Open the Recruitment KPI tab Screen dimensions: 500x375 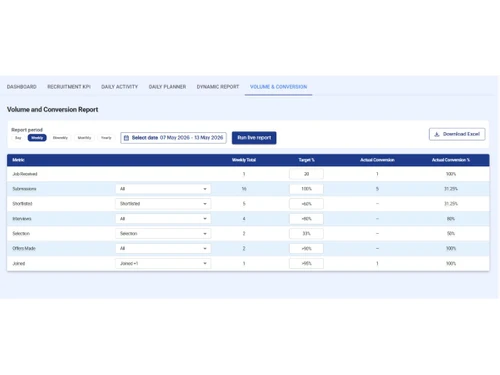69,87
